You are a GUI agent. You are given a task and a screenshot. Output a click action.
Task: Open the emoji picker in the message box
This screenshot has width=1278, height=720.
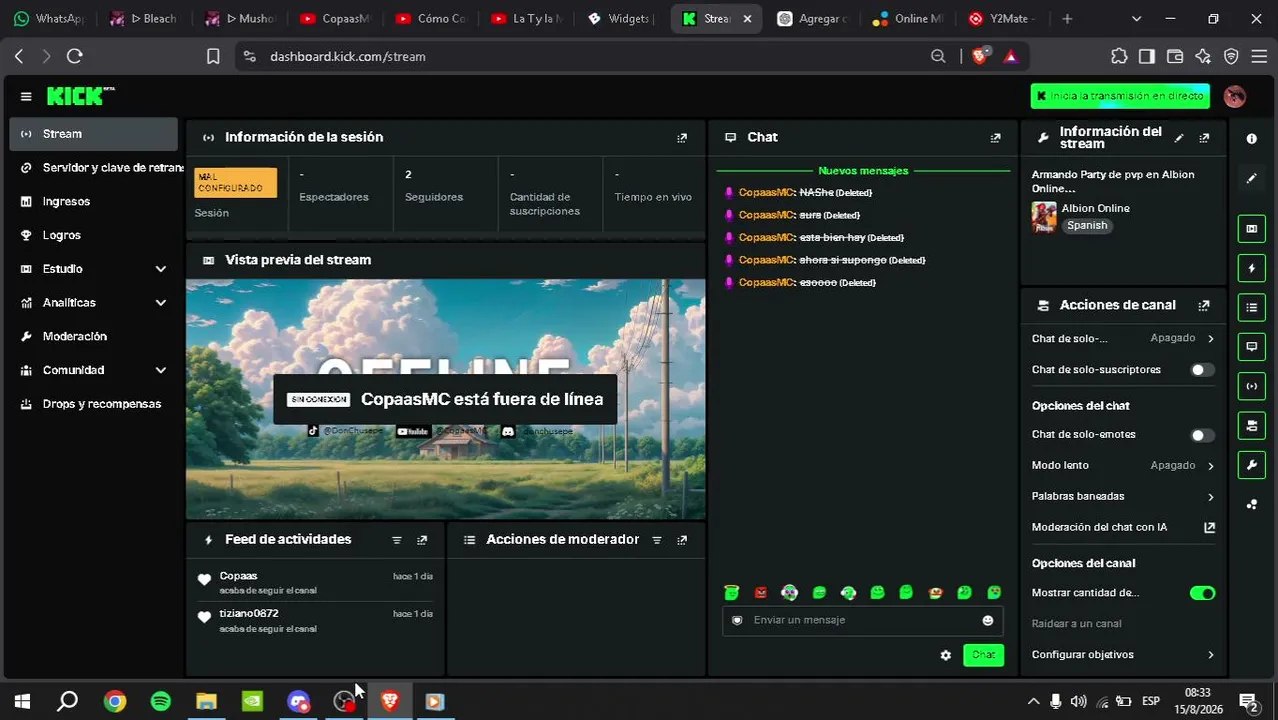click(x=988, y=620)
